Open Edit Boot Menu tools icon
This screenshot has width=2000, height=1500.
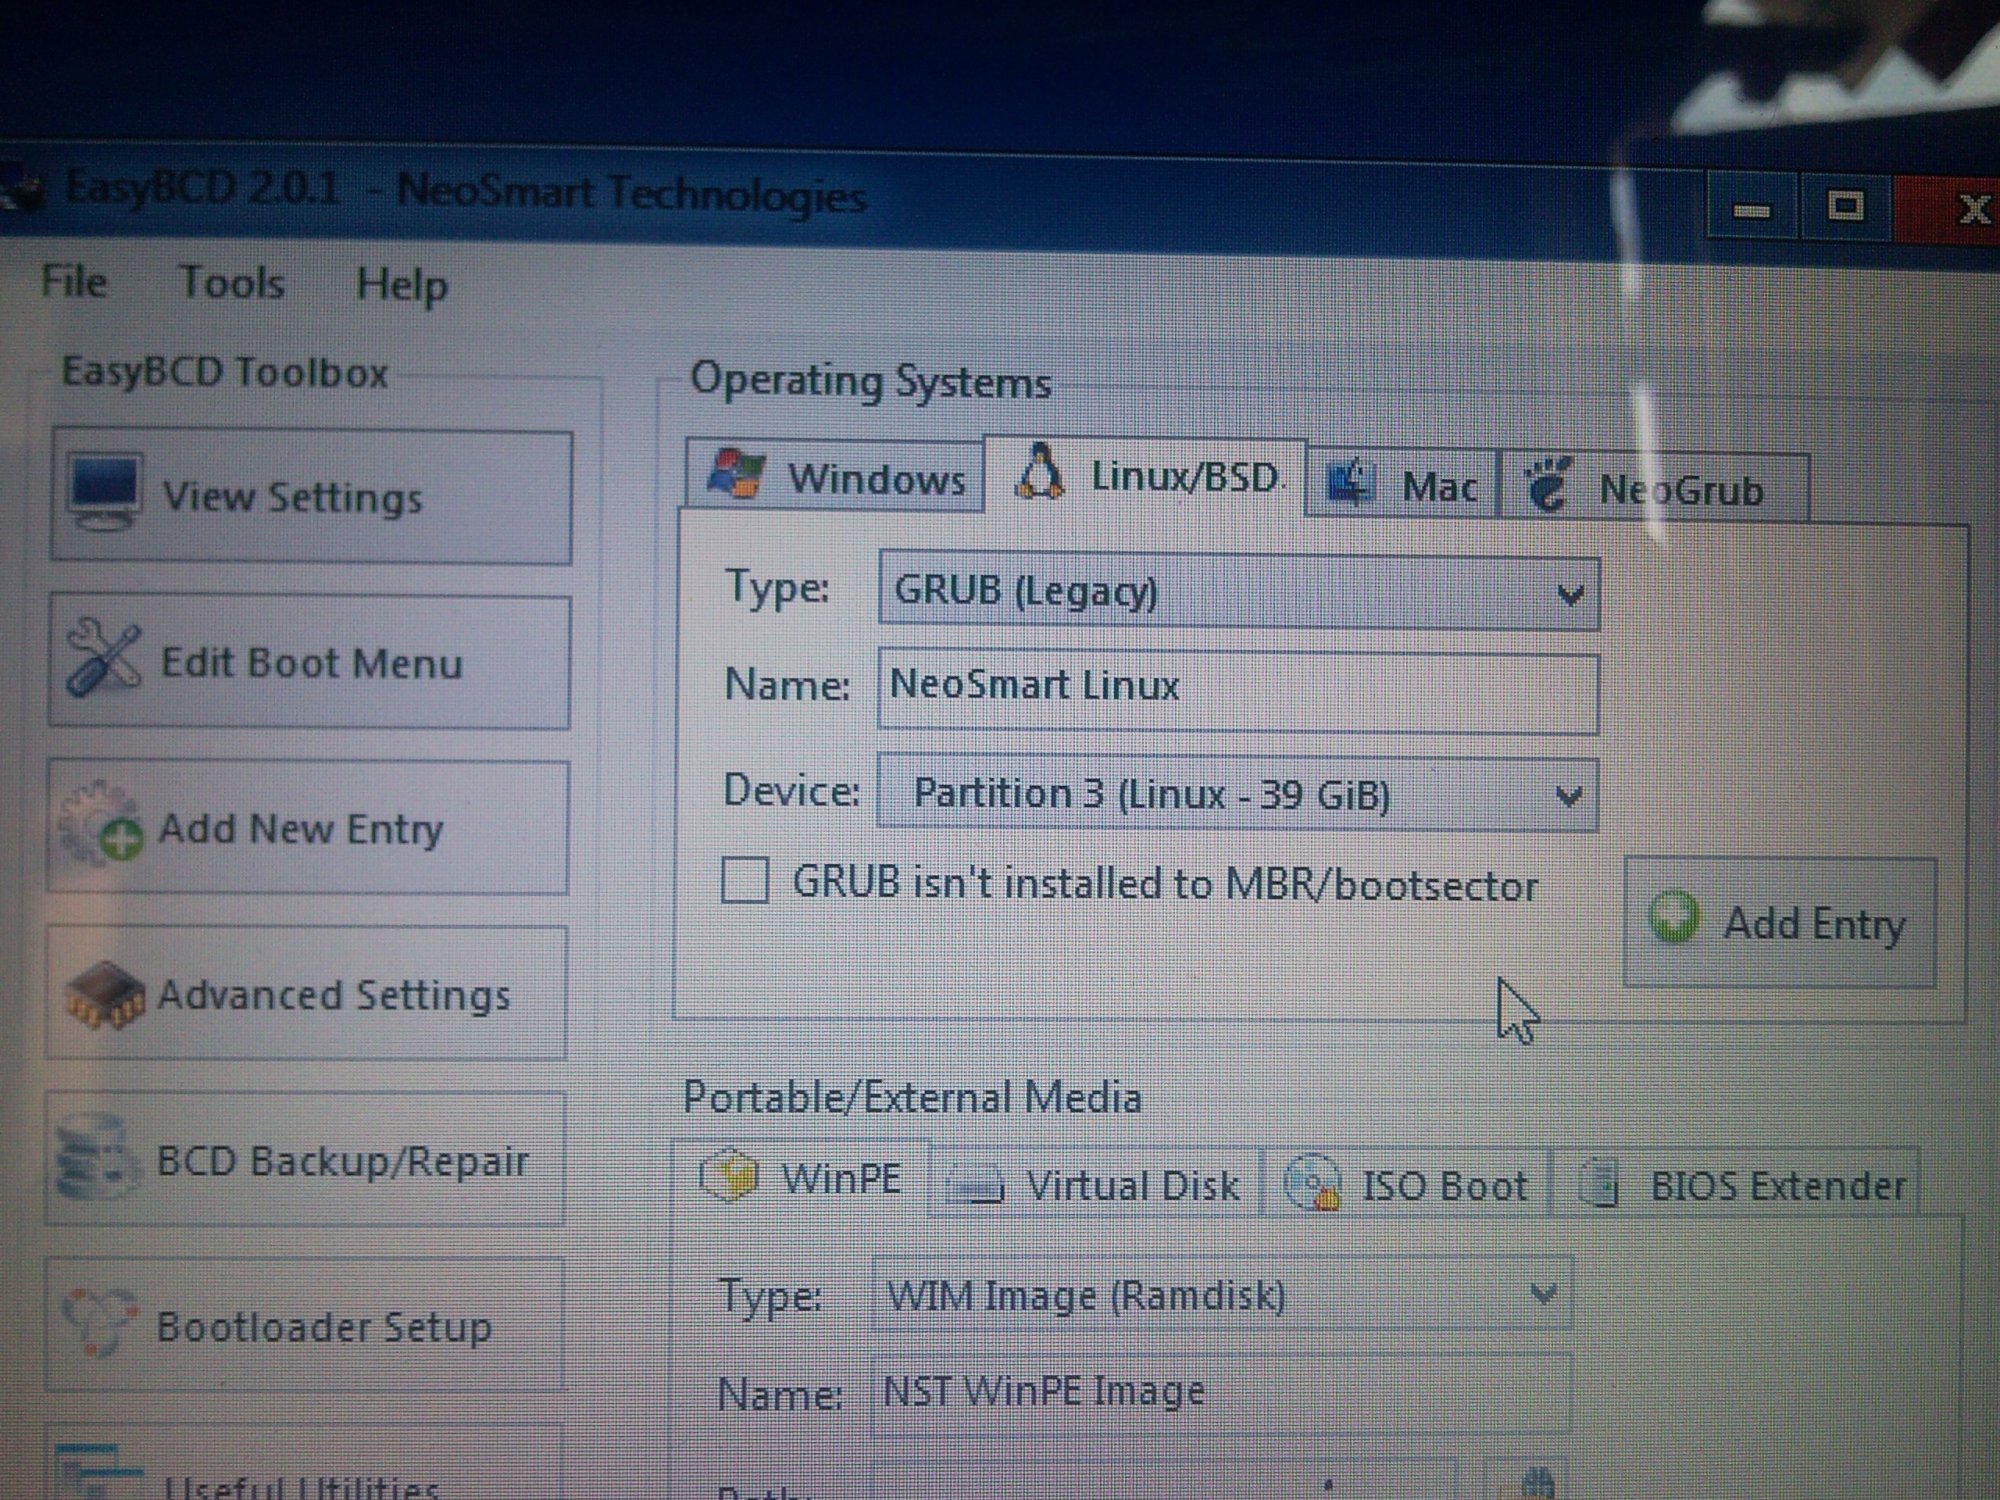pyautogui.click(x=103, y=657)
